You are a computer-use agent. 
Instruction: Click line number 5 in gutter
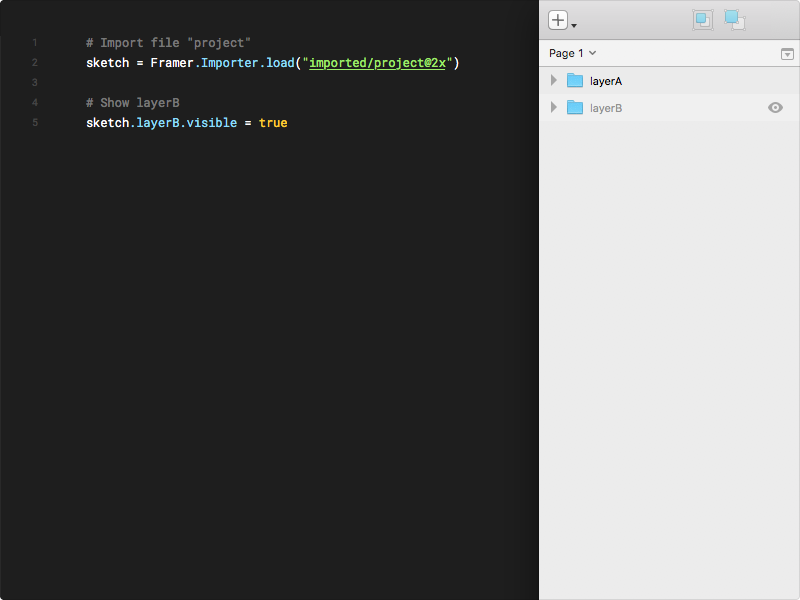[x=35, y=123]
